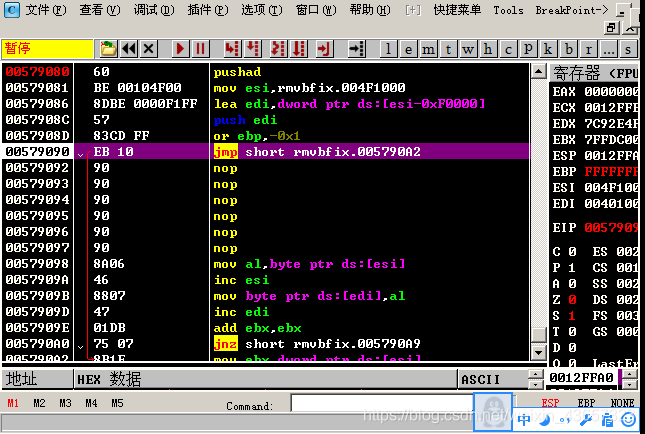Screen dimensions: 645x434
Task: Open the 帮助(H) menu
Action: click(369, 9)
